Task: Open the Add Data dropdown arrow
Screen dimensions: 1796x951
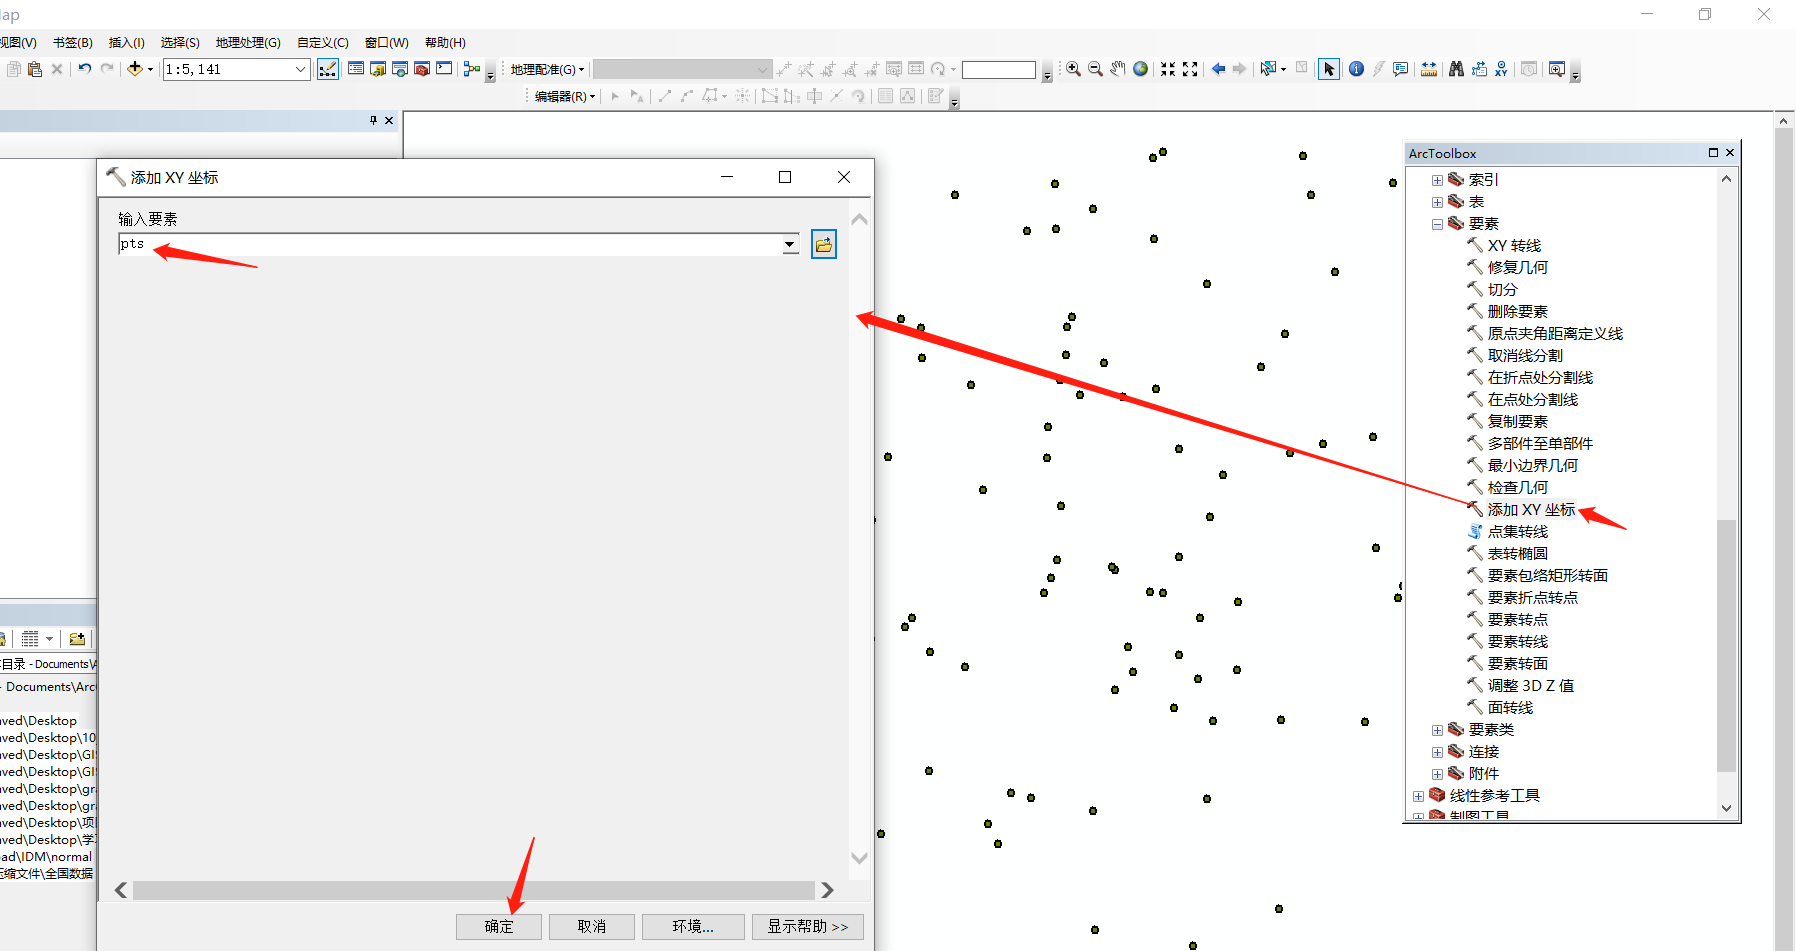Action: (x=150, y=69)
